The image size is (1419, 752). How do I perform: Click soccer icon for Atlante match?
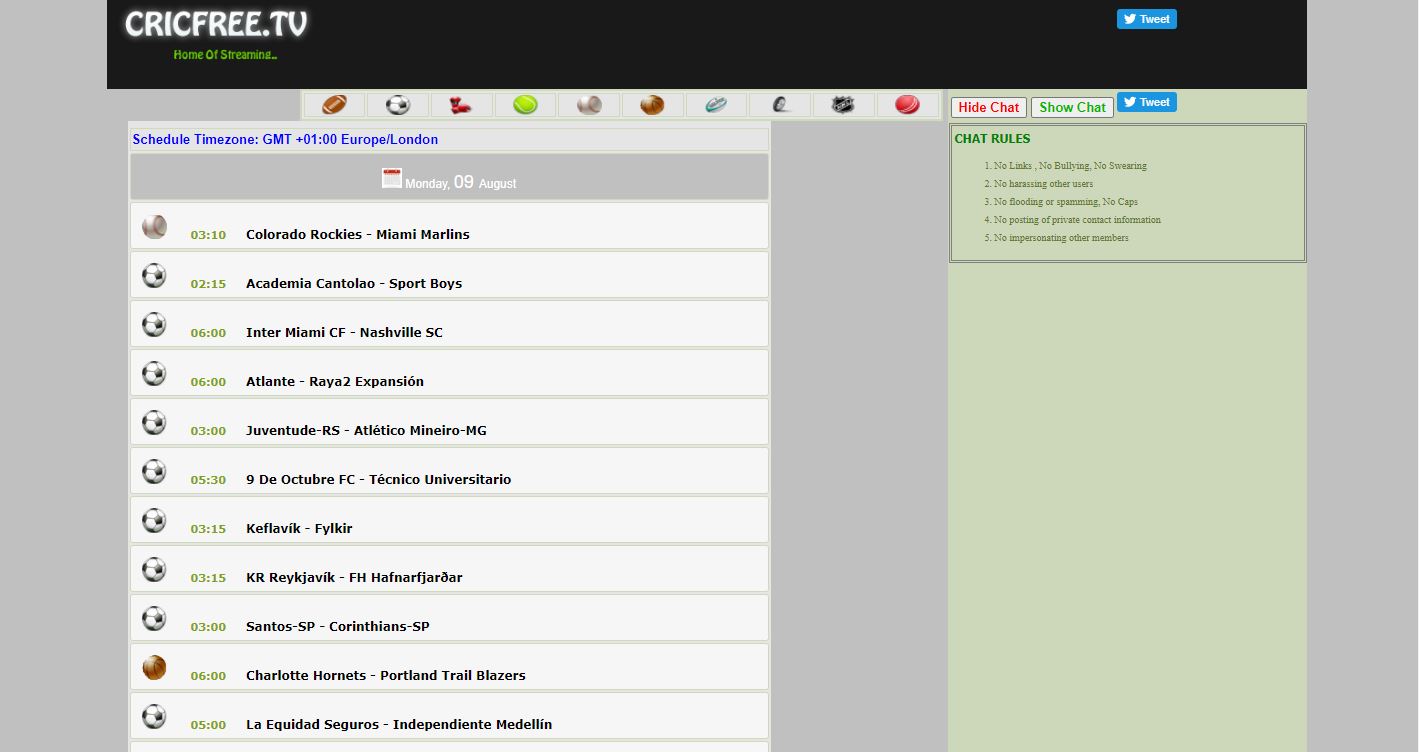point(154,373)
